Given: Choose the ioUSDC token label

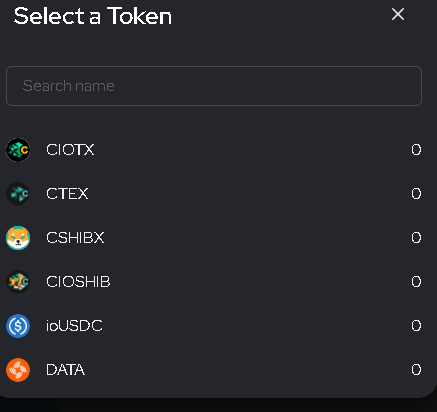Looking at the screenshot, I should click(74, 326).
